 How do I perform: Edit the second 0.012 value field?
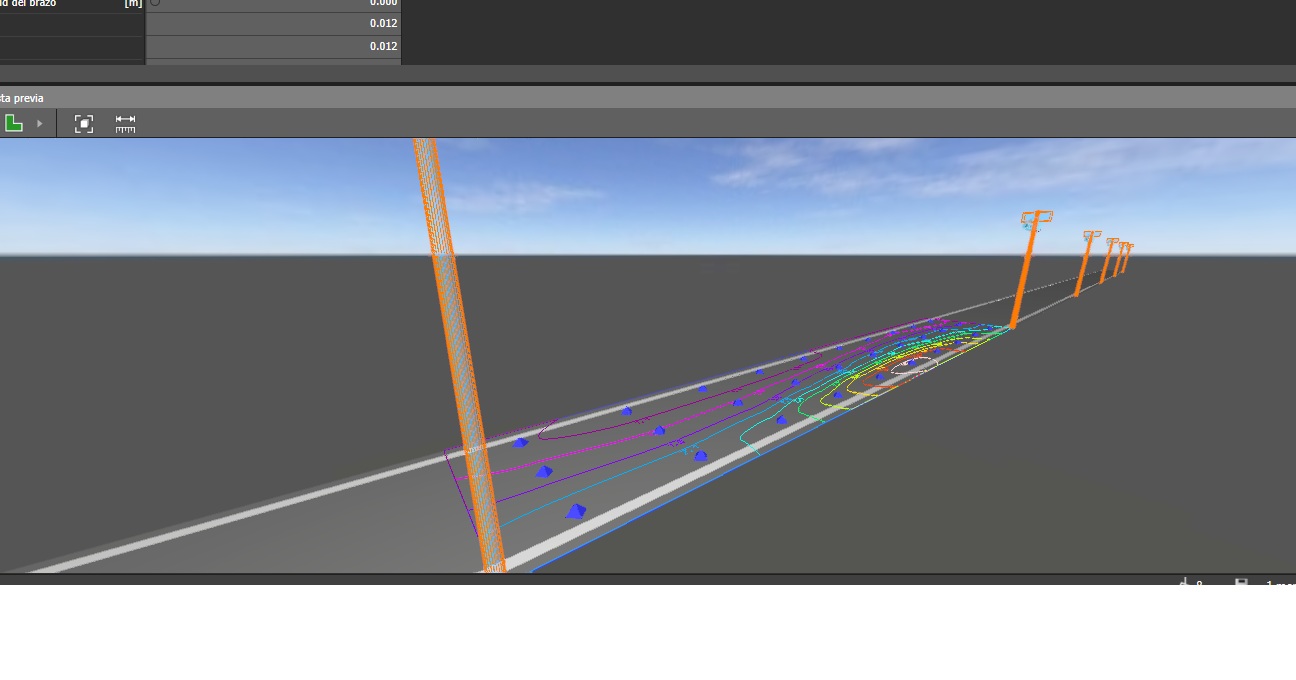point(274,47)
